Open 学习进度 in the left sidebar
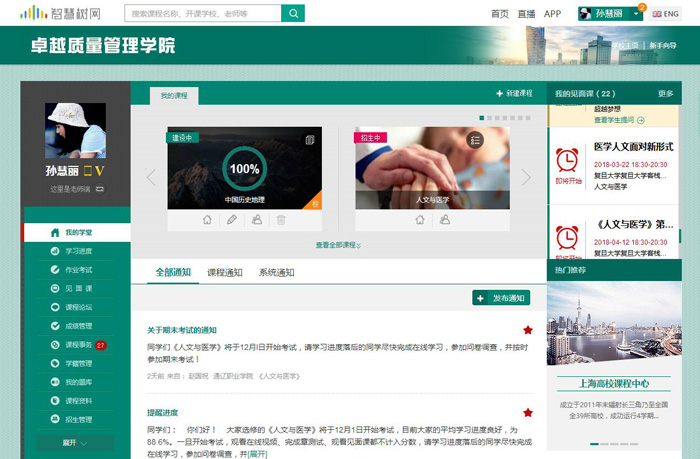Screen dimensions: 700x459 coord(78,250)
